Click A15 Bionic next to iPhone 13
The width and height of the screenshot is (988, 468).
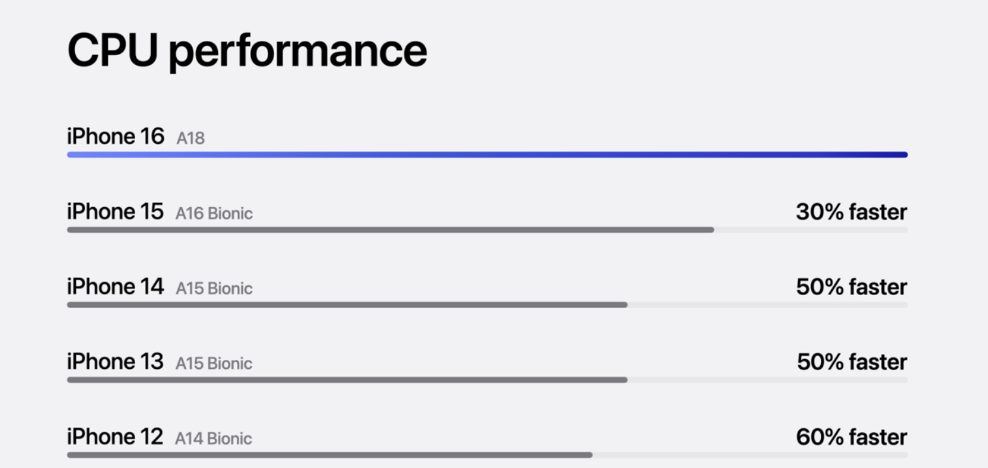click(214, 363)
